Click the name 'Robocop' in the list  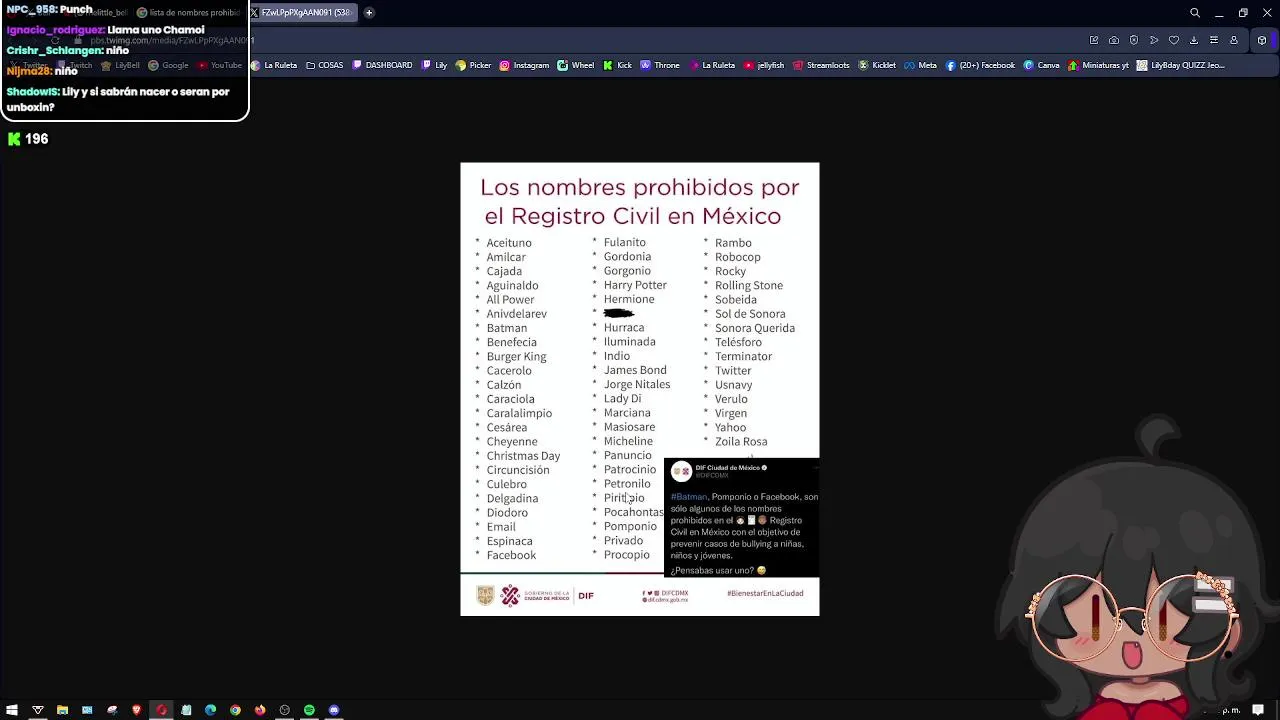coord(737,257)
